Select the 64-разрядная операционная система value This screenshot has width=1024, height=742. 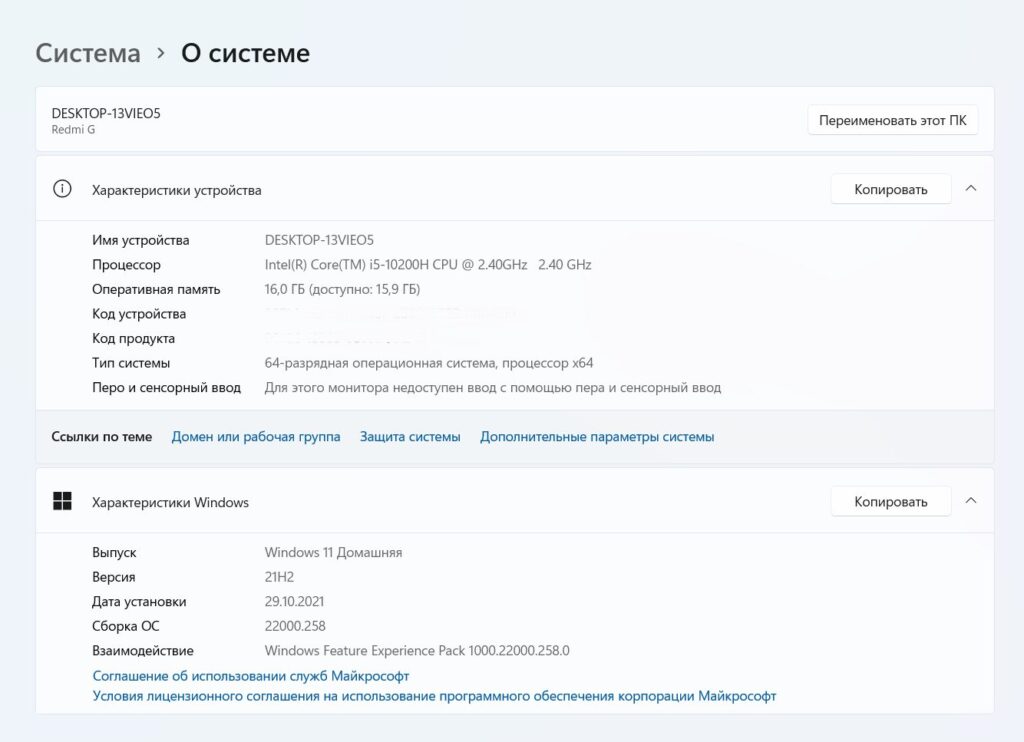point(429,363)
